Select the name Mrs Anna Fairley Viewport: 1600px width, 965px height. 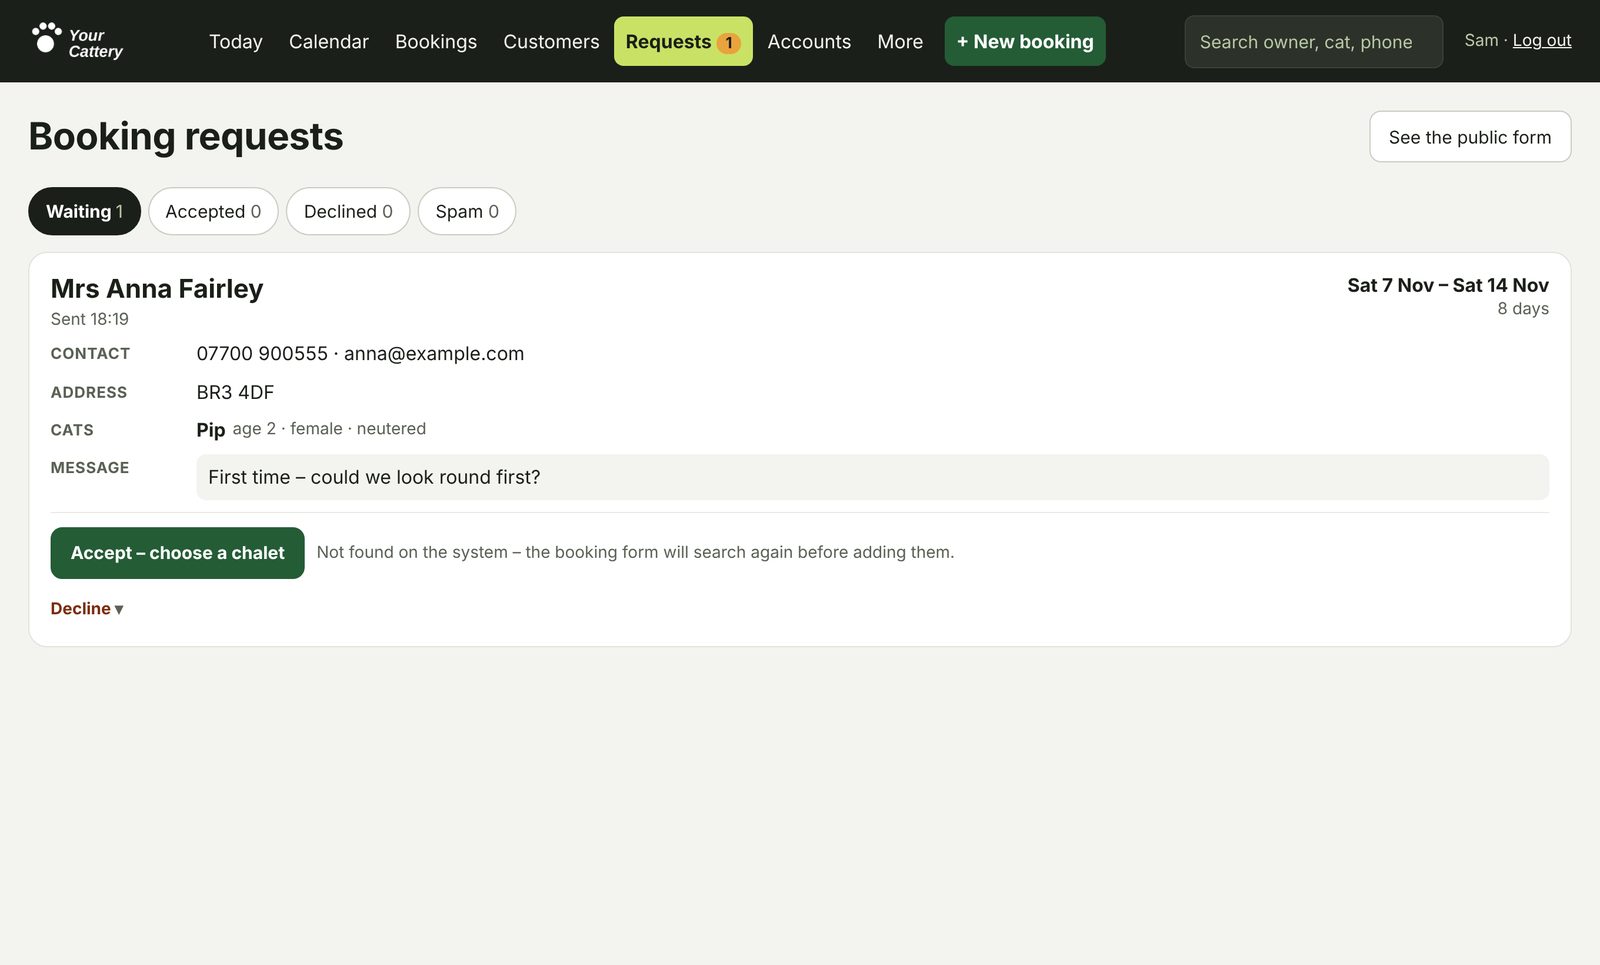point(157,289)
